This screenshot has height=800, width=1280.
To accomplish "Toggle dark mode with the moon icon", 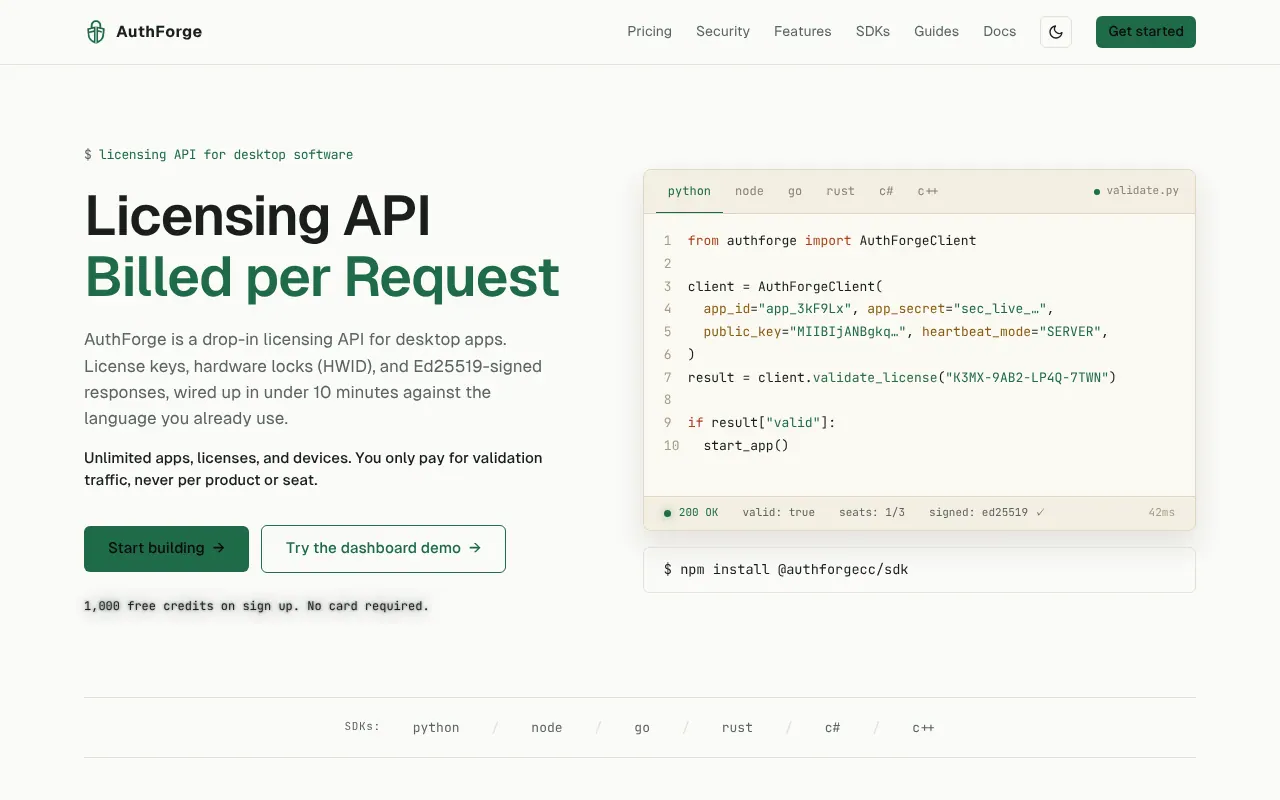I will click(x=1056, y=32).
